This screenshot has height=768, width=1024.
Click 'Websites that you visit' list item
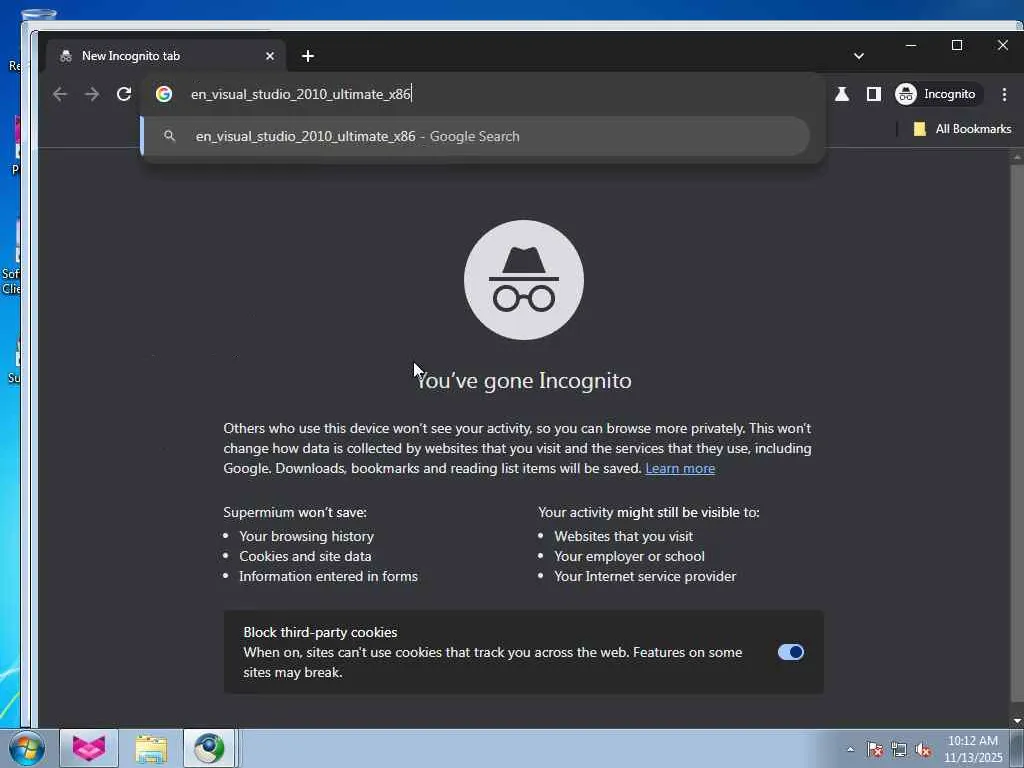pyautogui.click(x=624, y=536)
